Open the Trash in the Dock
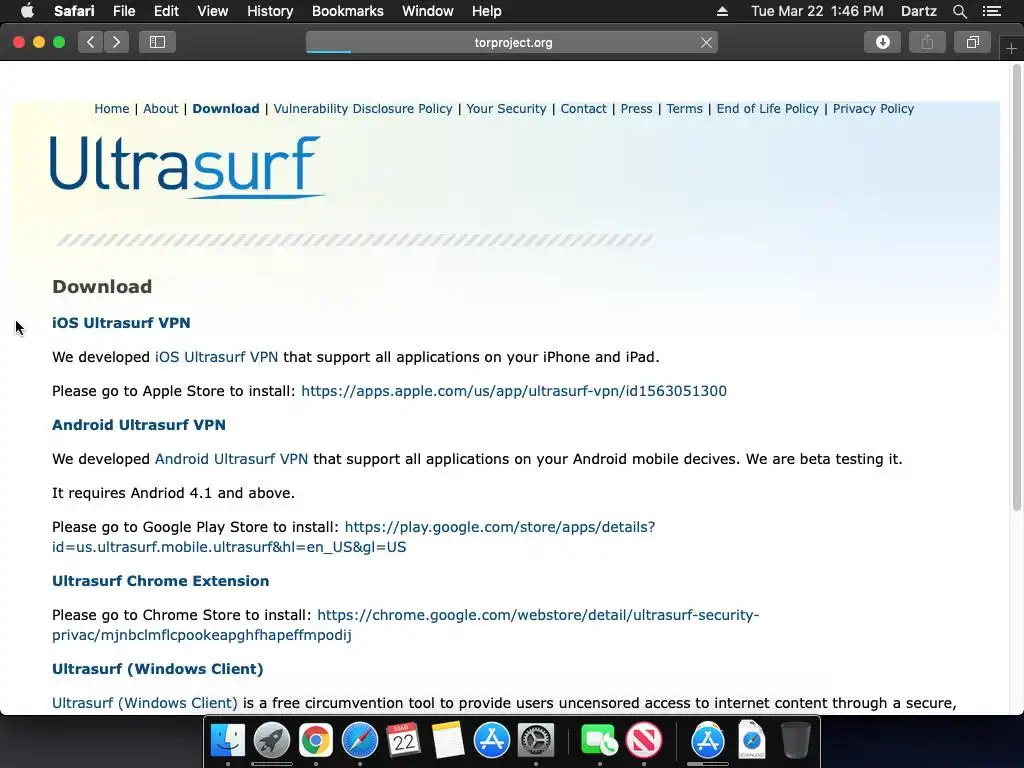 click(x=795, y=741)
